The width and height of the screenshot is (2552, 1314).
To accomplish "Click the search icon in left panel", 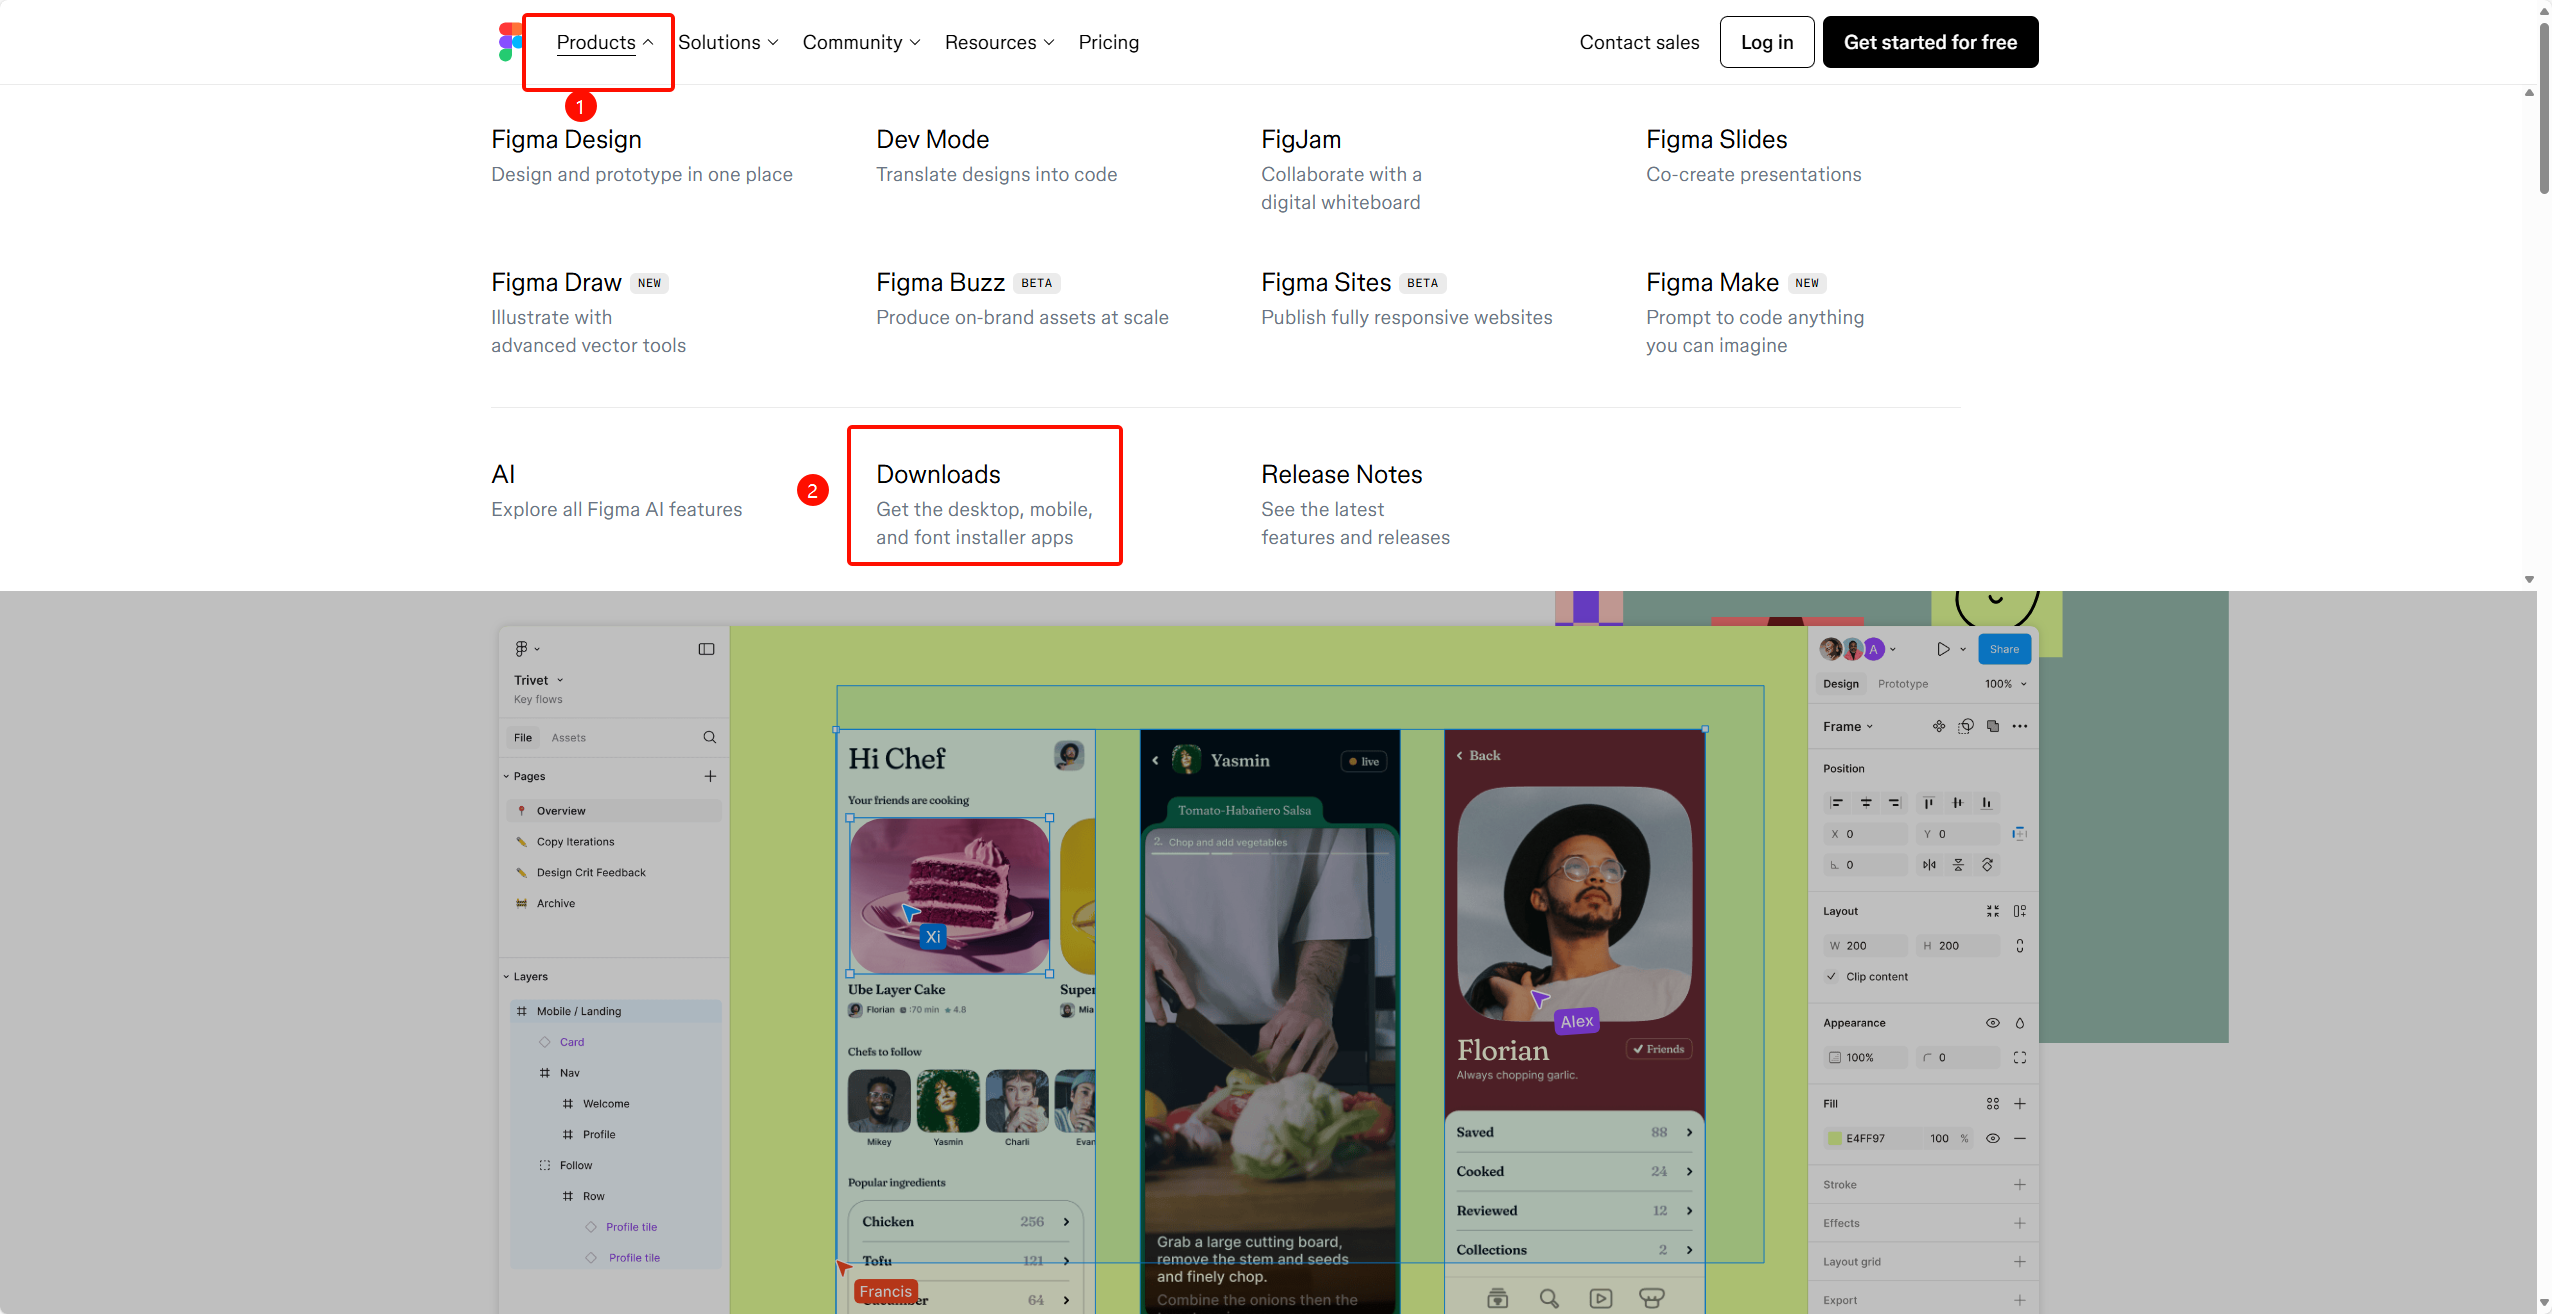I will pyautogui.click(x=709, y=738).
